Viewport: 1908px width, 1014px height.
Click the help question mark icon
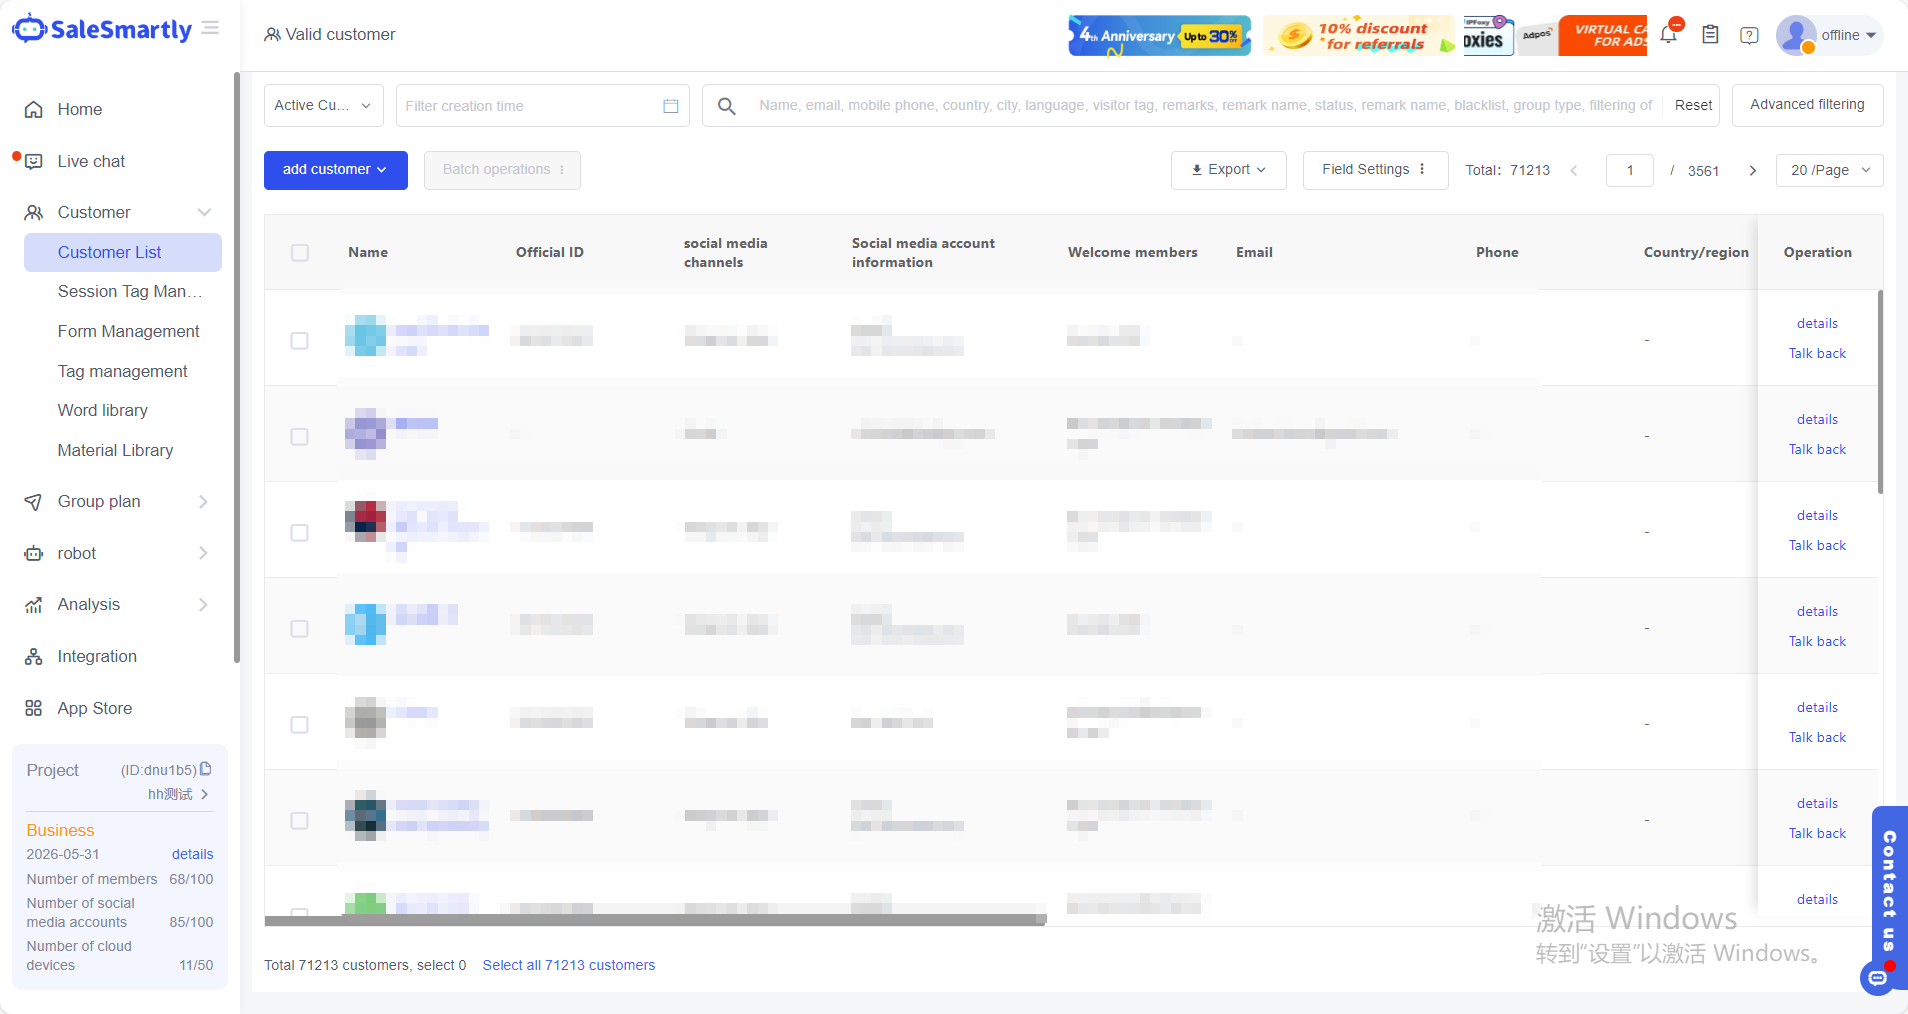coord(1749,35)
